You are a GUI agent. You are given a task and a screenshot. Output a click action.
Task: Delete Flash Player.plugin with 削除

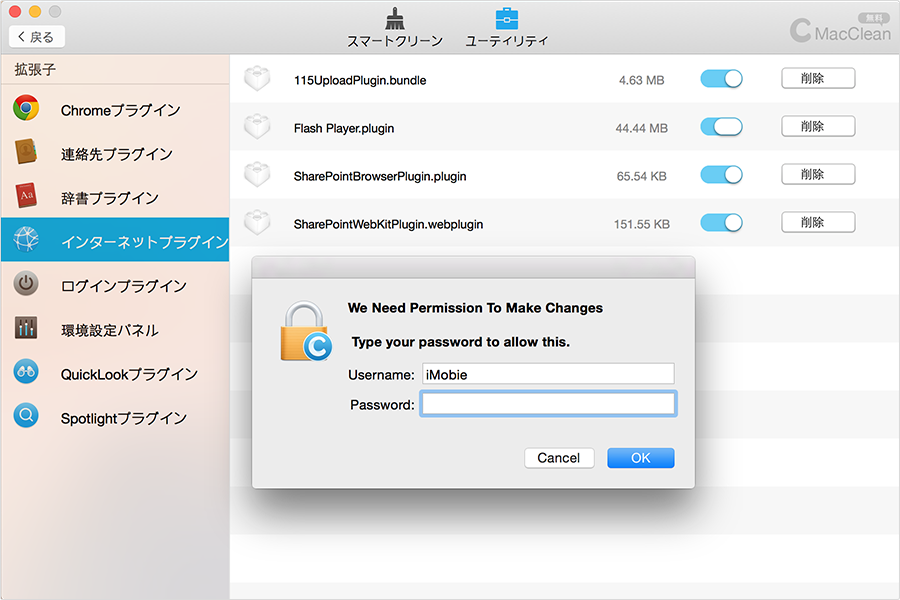pos(818,126)
